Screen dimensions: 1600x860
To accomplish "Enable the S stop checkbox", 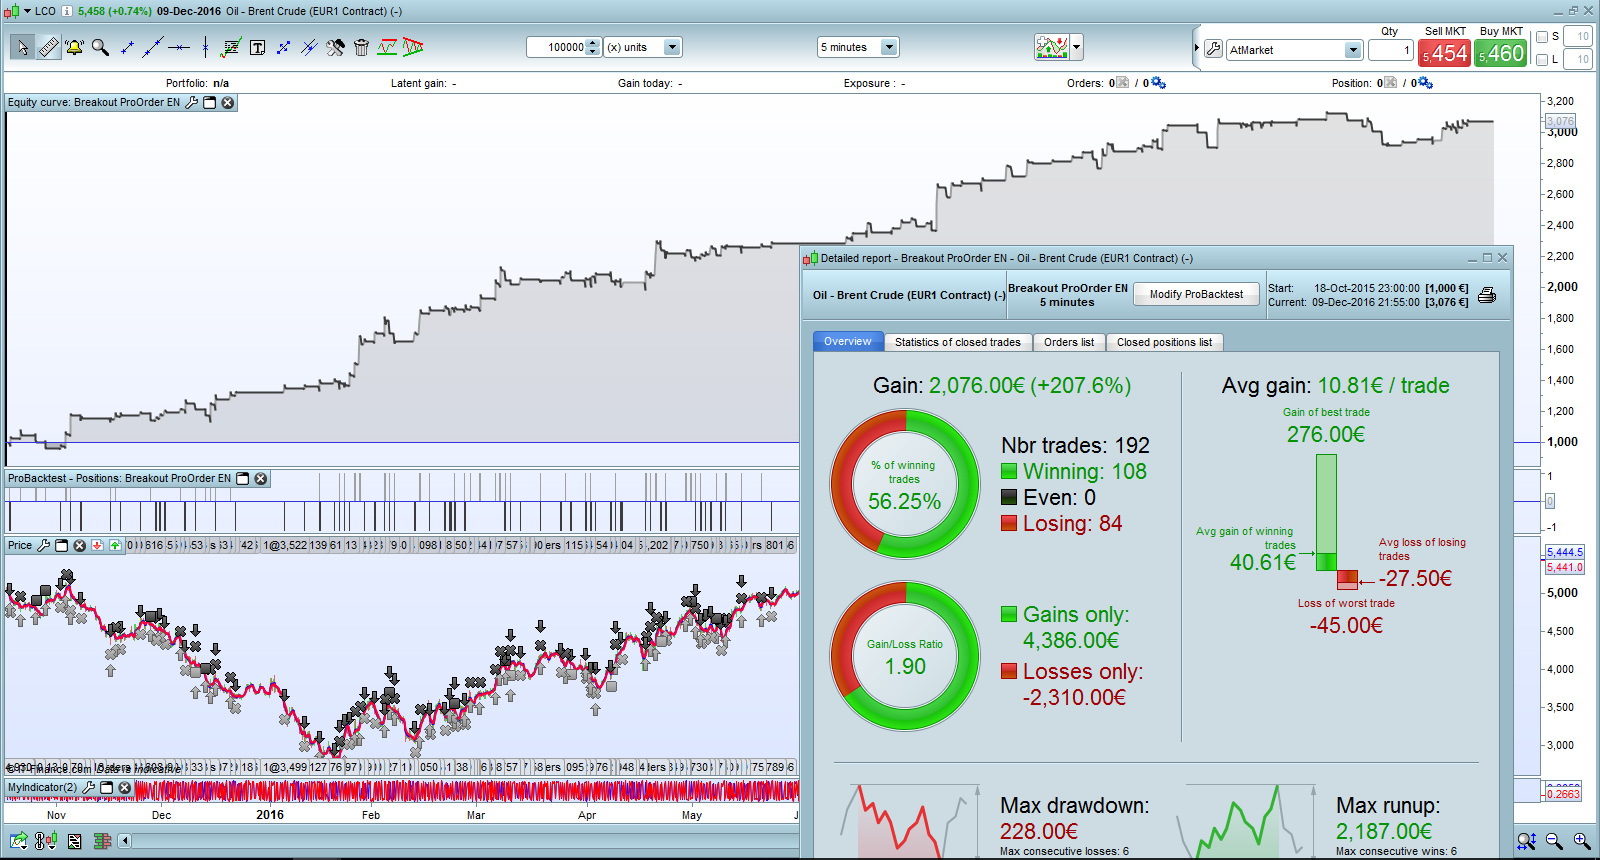I will click(x=1542, y=37).
